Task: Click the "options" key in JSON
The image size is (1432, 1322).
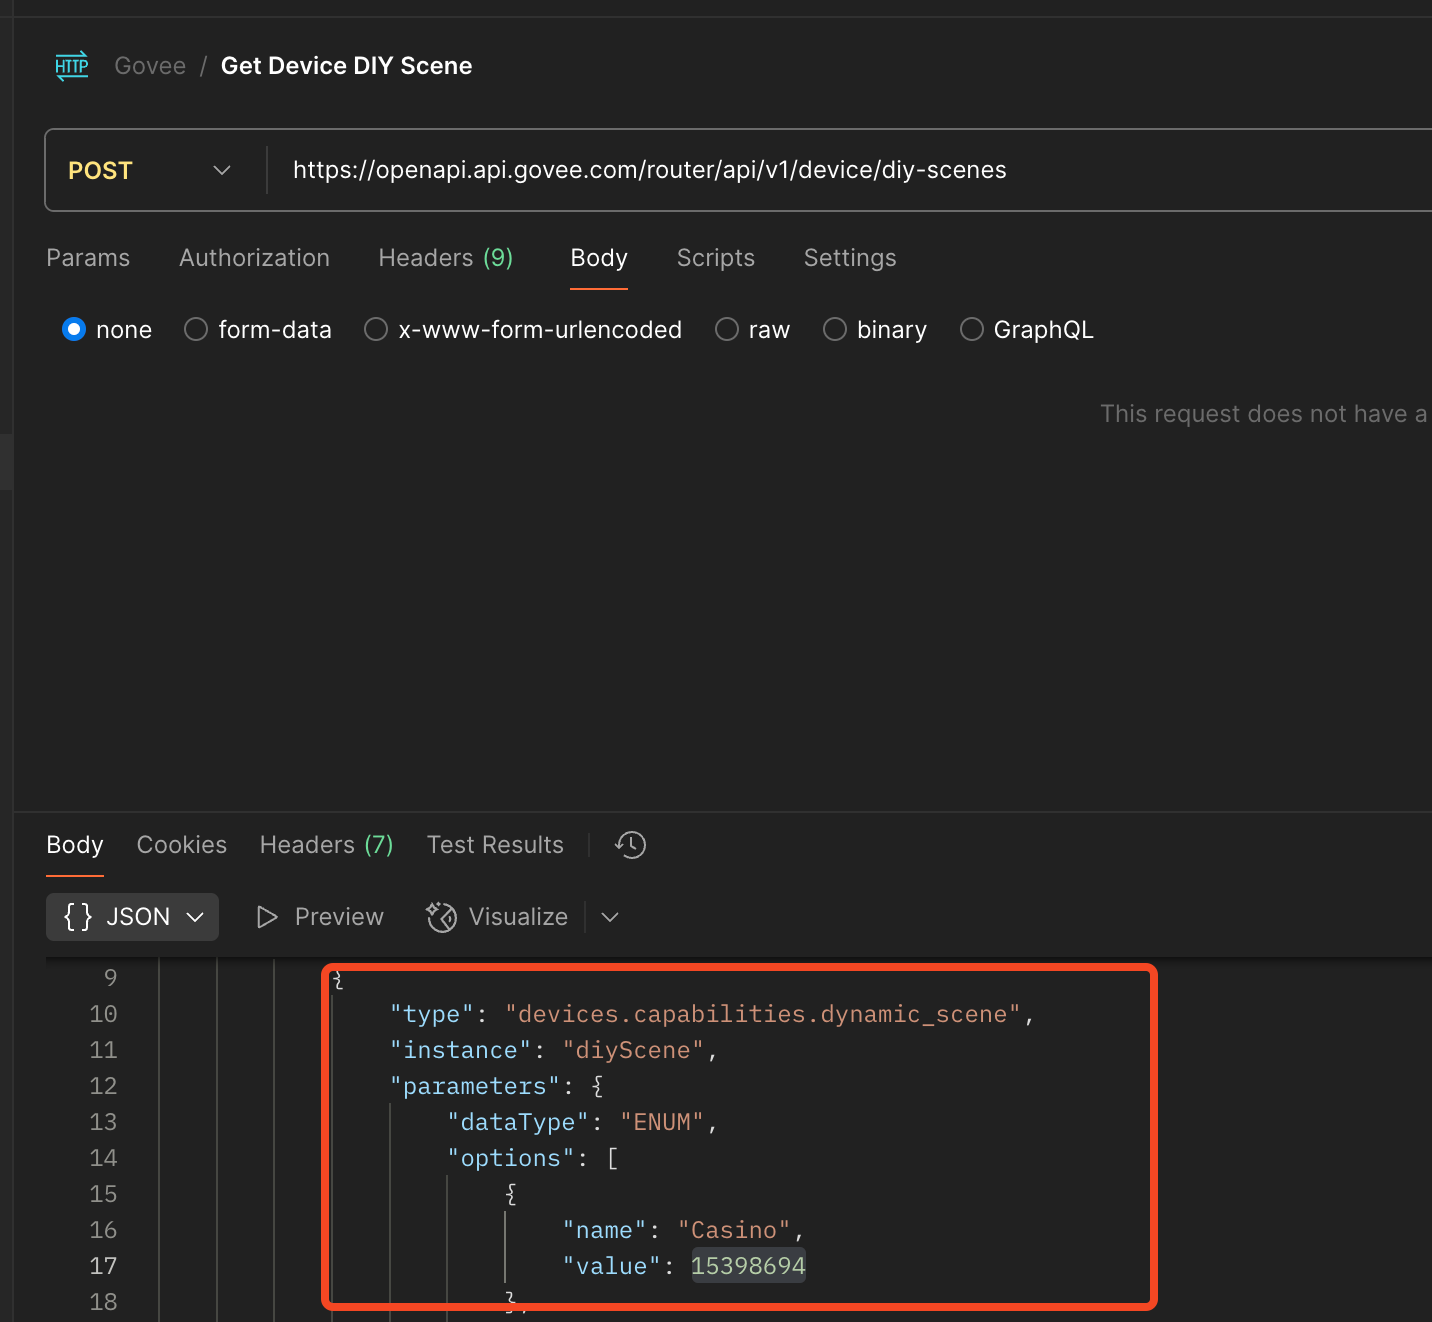Action: (x=511, y=1158)
